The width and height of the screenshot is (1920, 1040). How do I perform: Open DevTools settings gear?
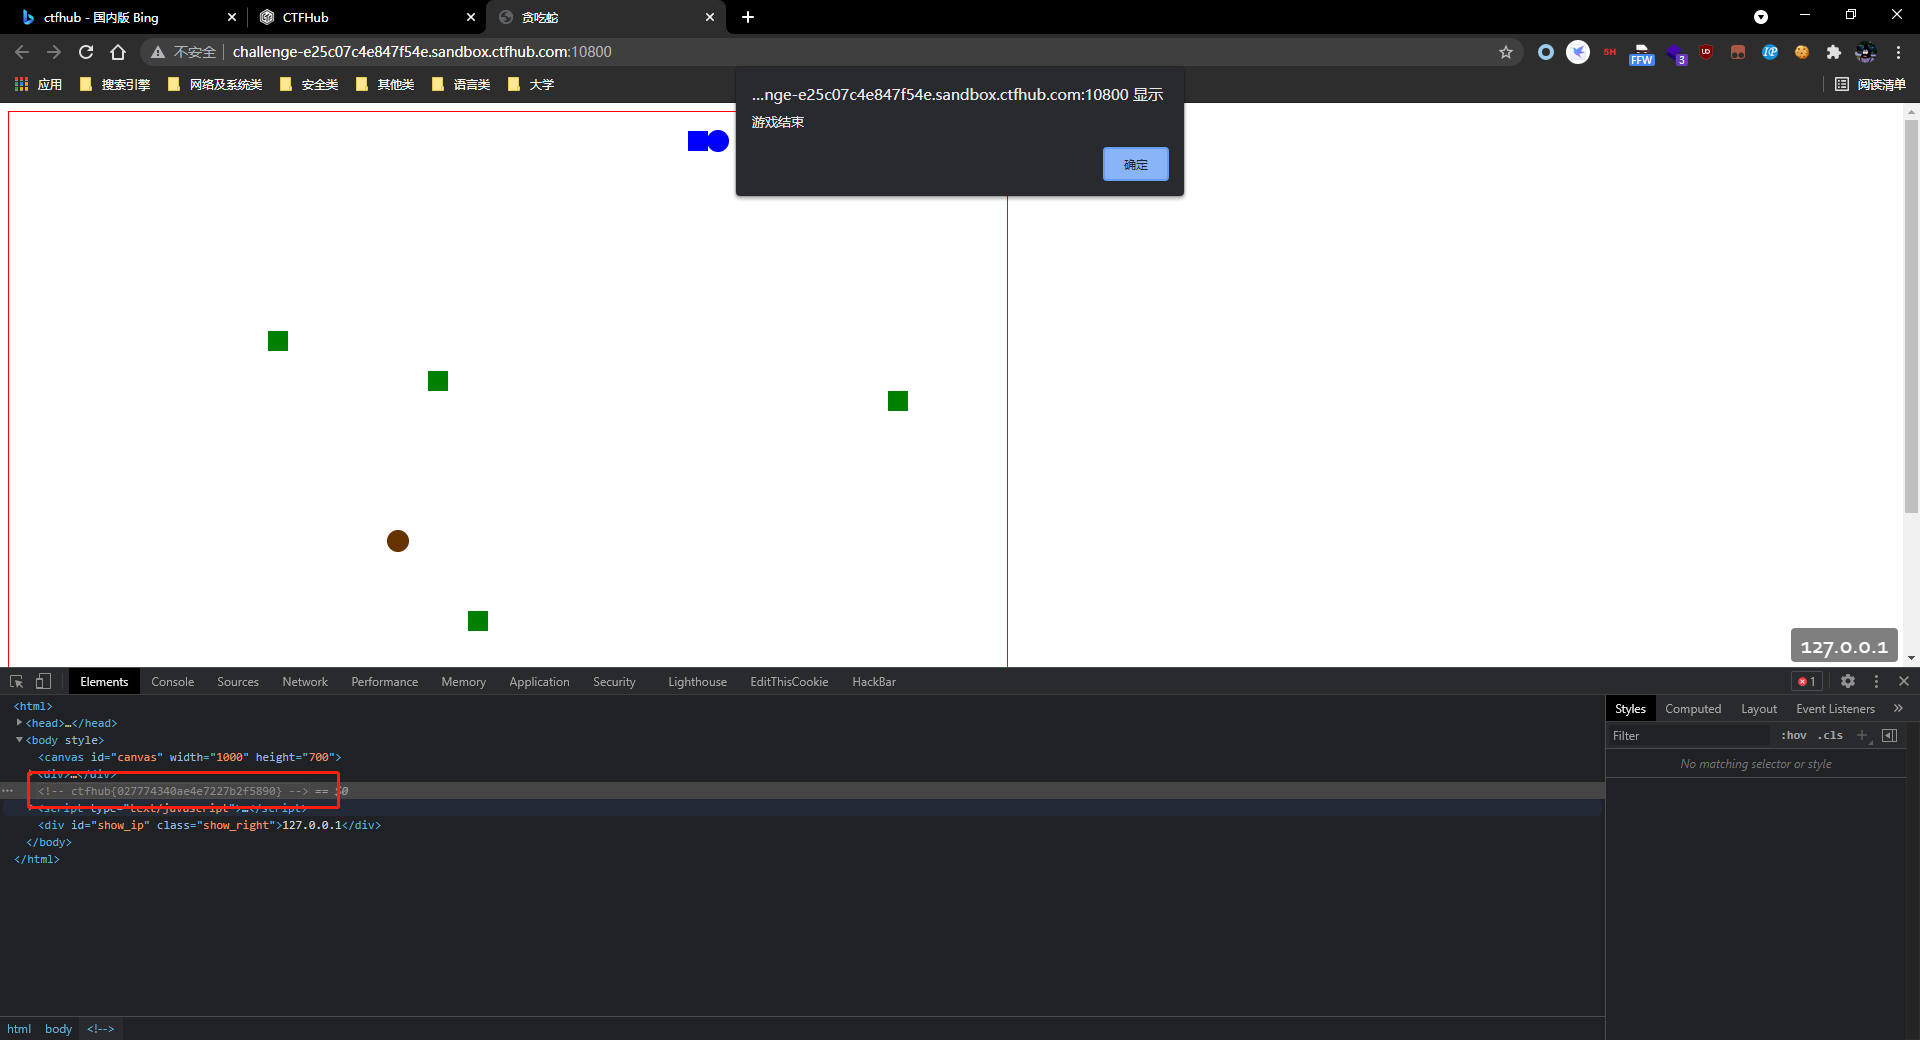pyautogui.click(x=1848, y=682)
